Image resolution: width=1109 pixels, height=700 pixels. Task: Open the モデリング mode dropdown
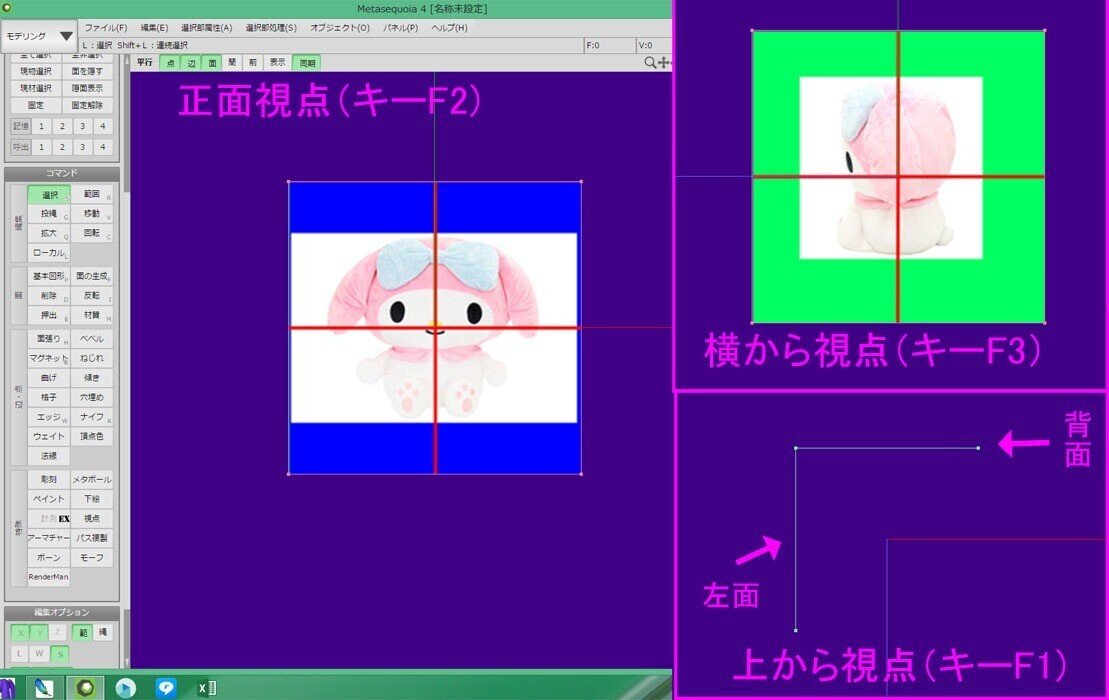[x=40, y=33]
